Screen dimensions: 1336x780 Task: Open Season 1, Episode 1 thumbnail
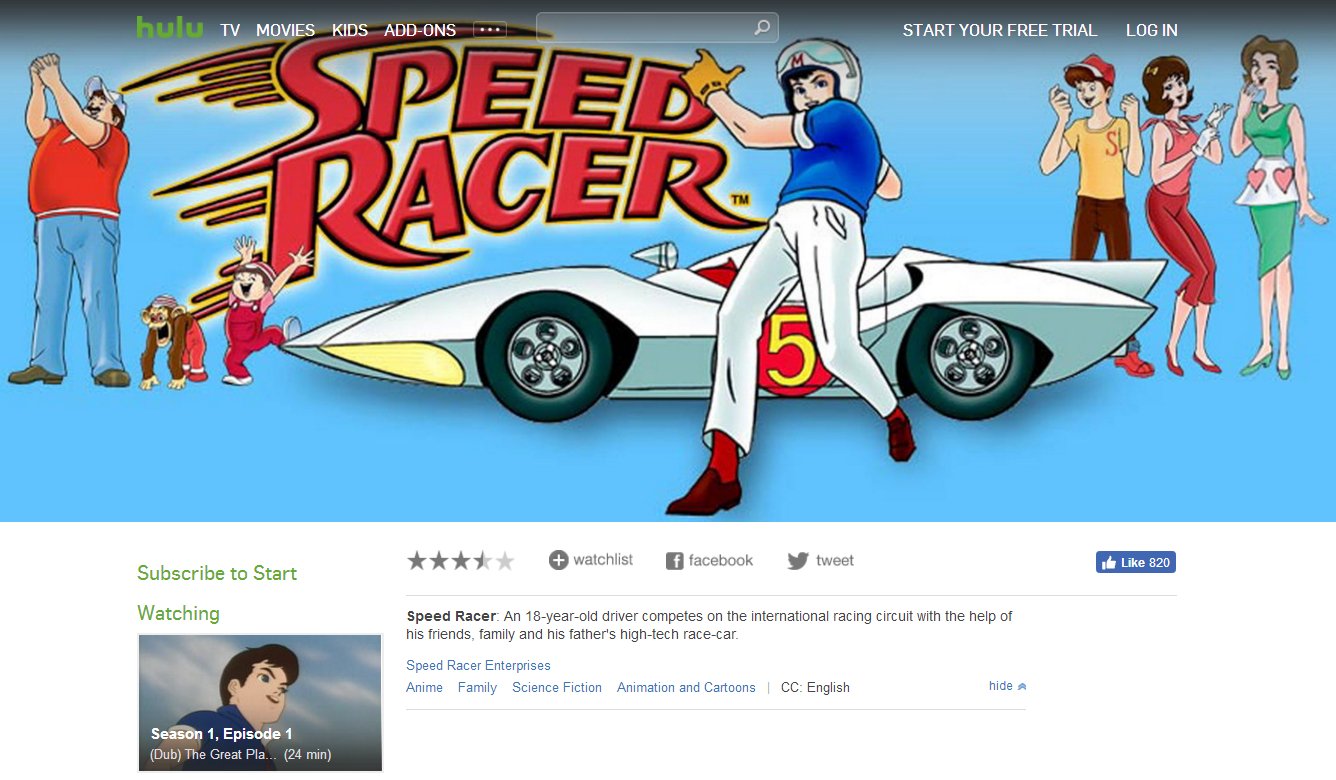260,703
